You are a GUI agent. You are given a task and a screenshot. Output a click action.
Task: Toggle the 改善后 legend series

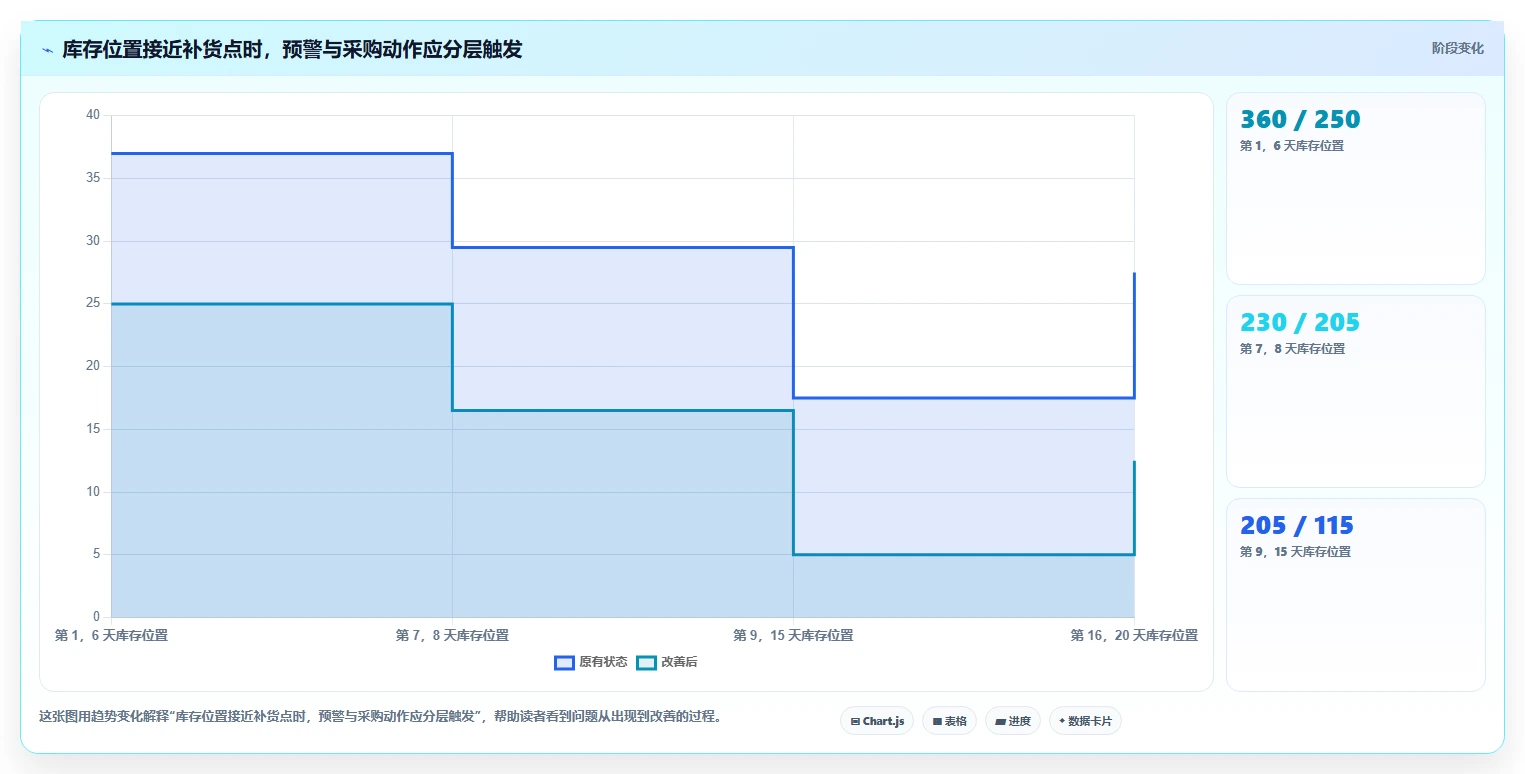(667, 662)
